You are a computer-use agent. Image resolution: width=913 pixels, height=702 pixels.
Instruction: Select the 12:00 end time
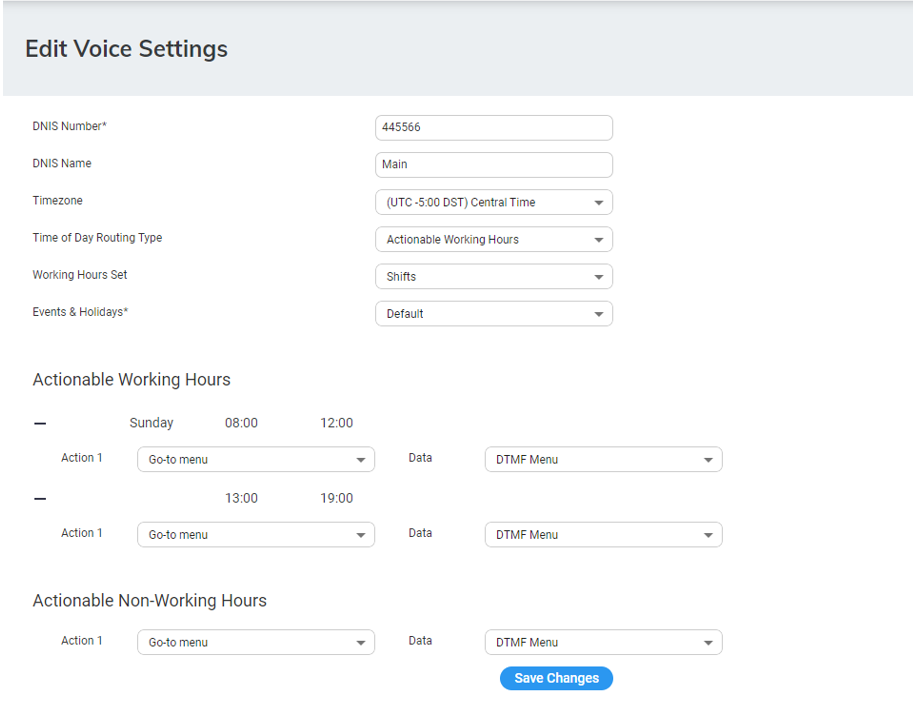pyautogui.click(x=336, y=423)
